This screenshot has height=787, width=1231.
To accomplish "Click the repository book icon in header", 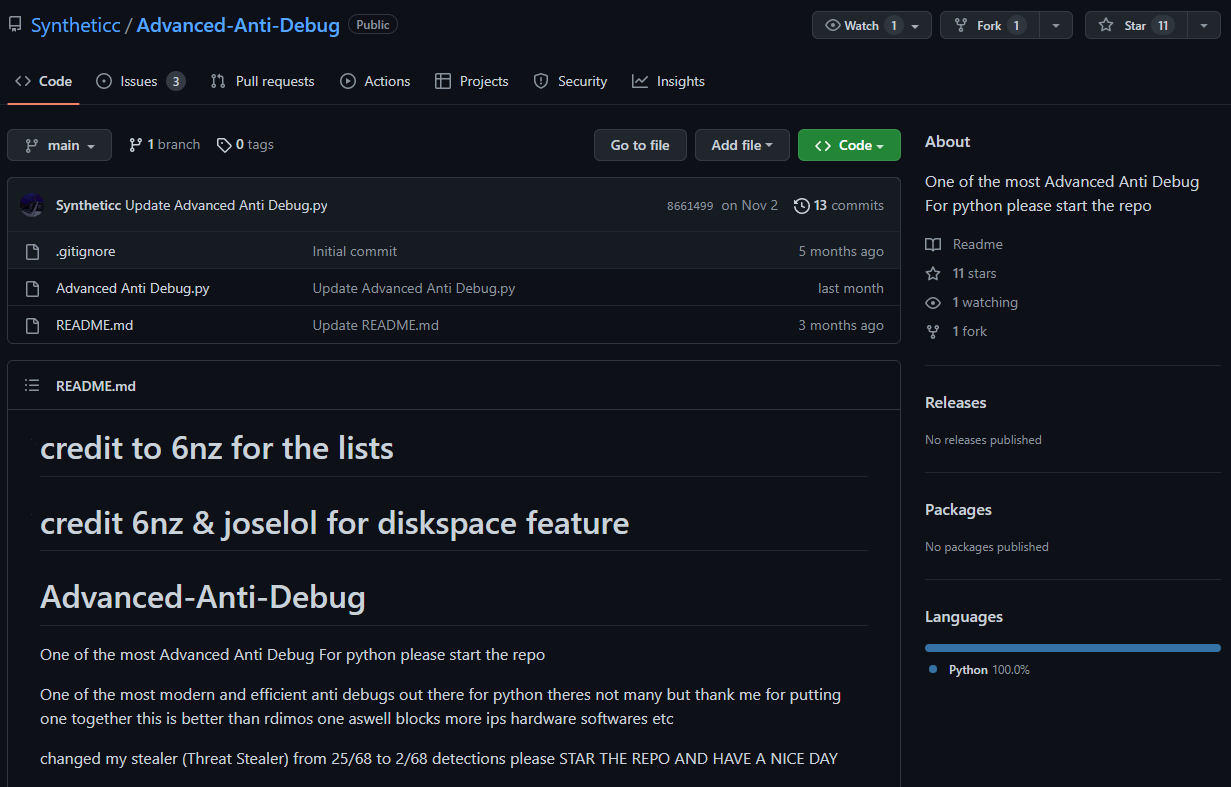I will tap(14, 23).
